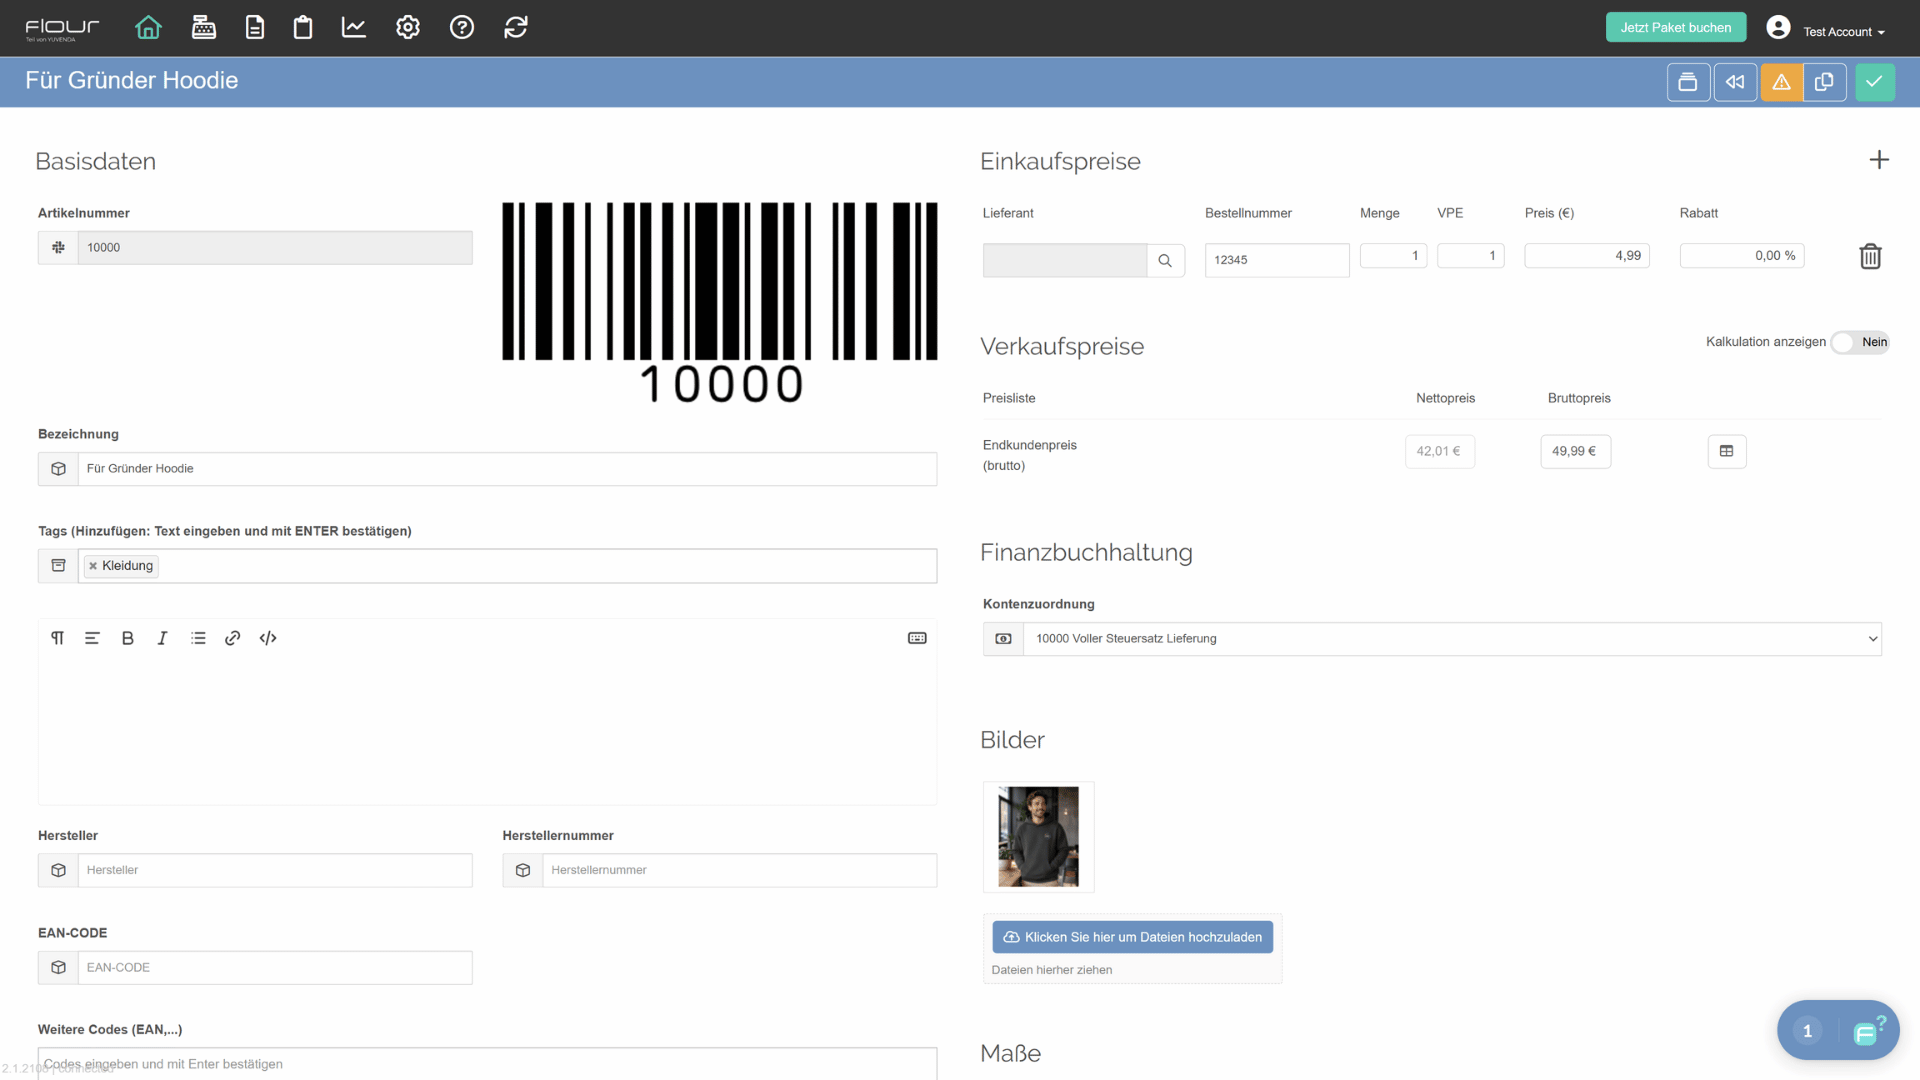Viewport: 1920px width, 1080px height.
Task: Click paragraph format icon in editor
Action: 58,638
